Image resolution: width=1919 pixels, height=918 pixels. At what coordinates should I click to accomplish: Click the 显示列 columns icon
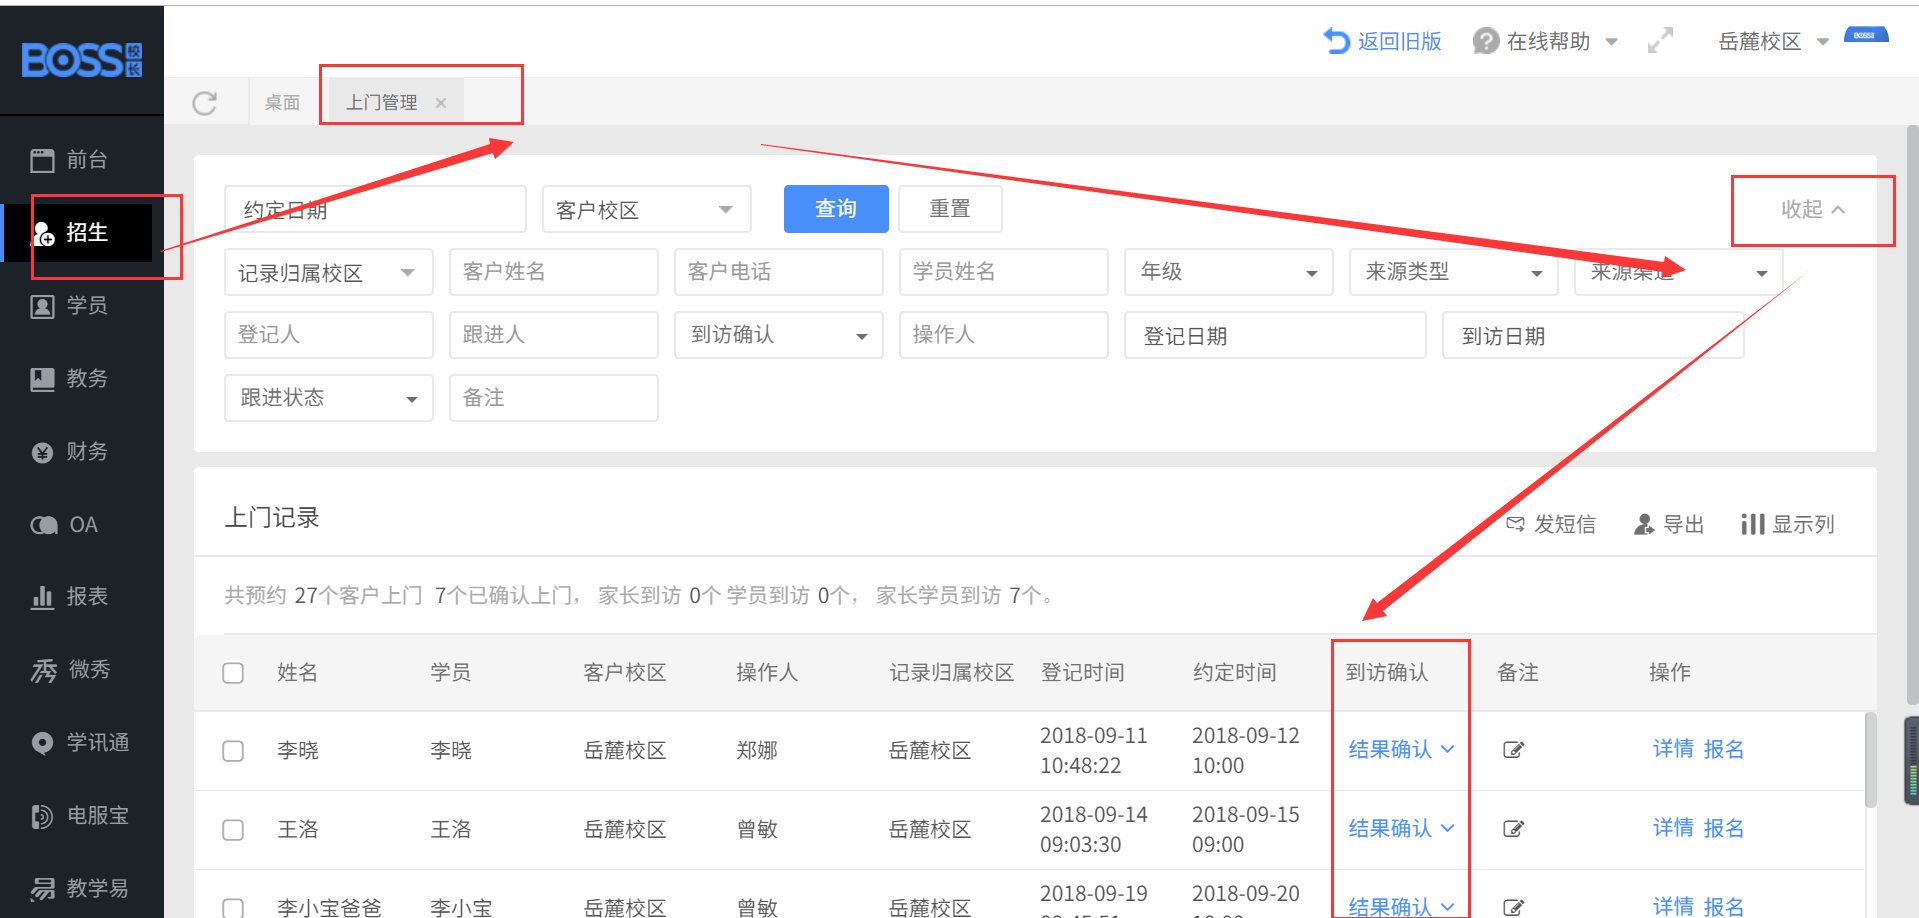click(x=1752, y=524)
